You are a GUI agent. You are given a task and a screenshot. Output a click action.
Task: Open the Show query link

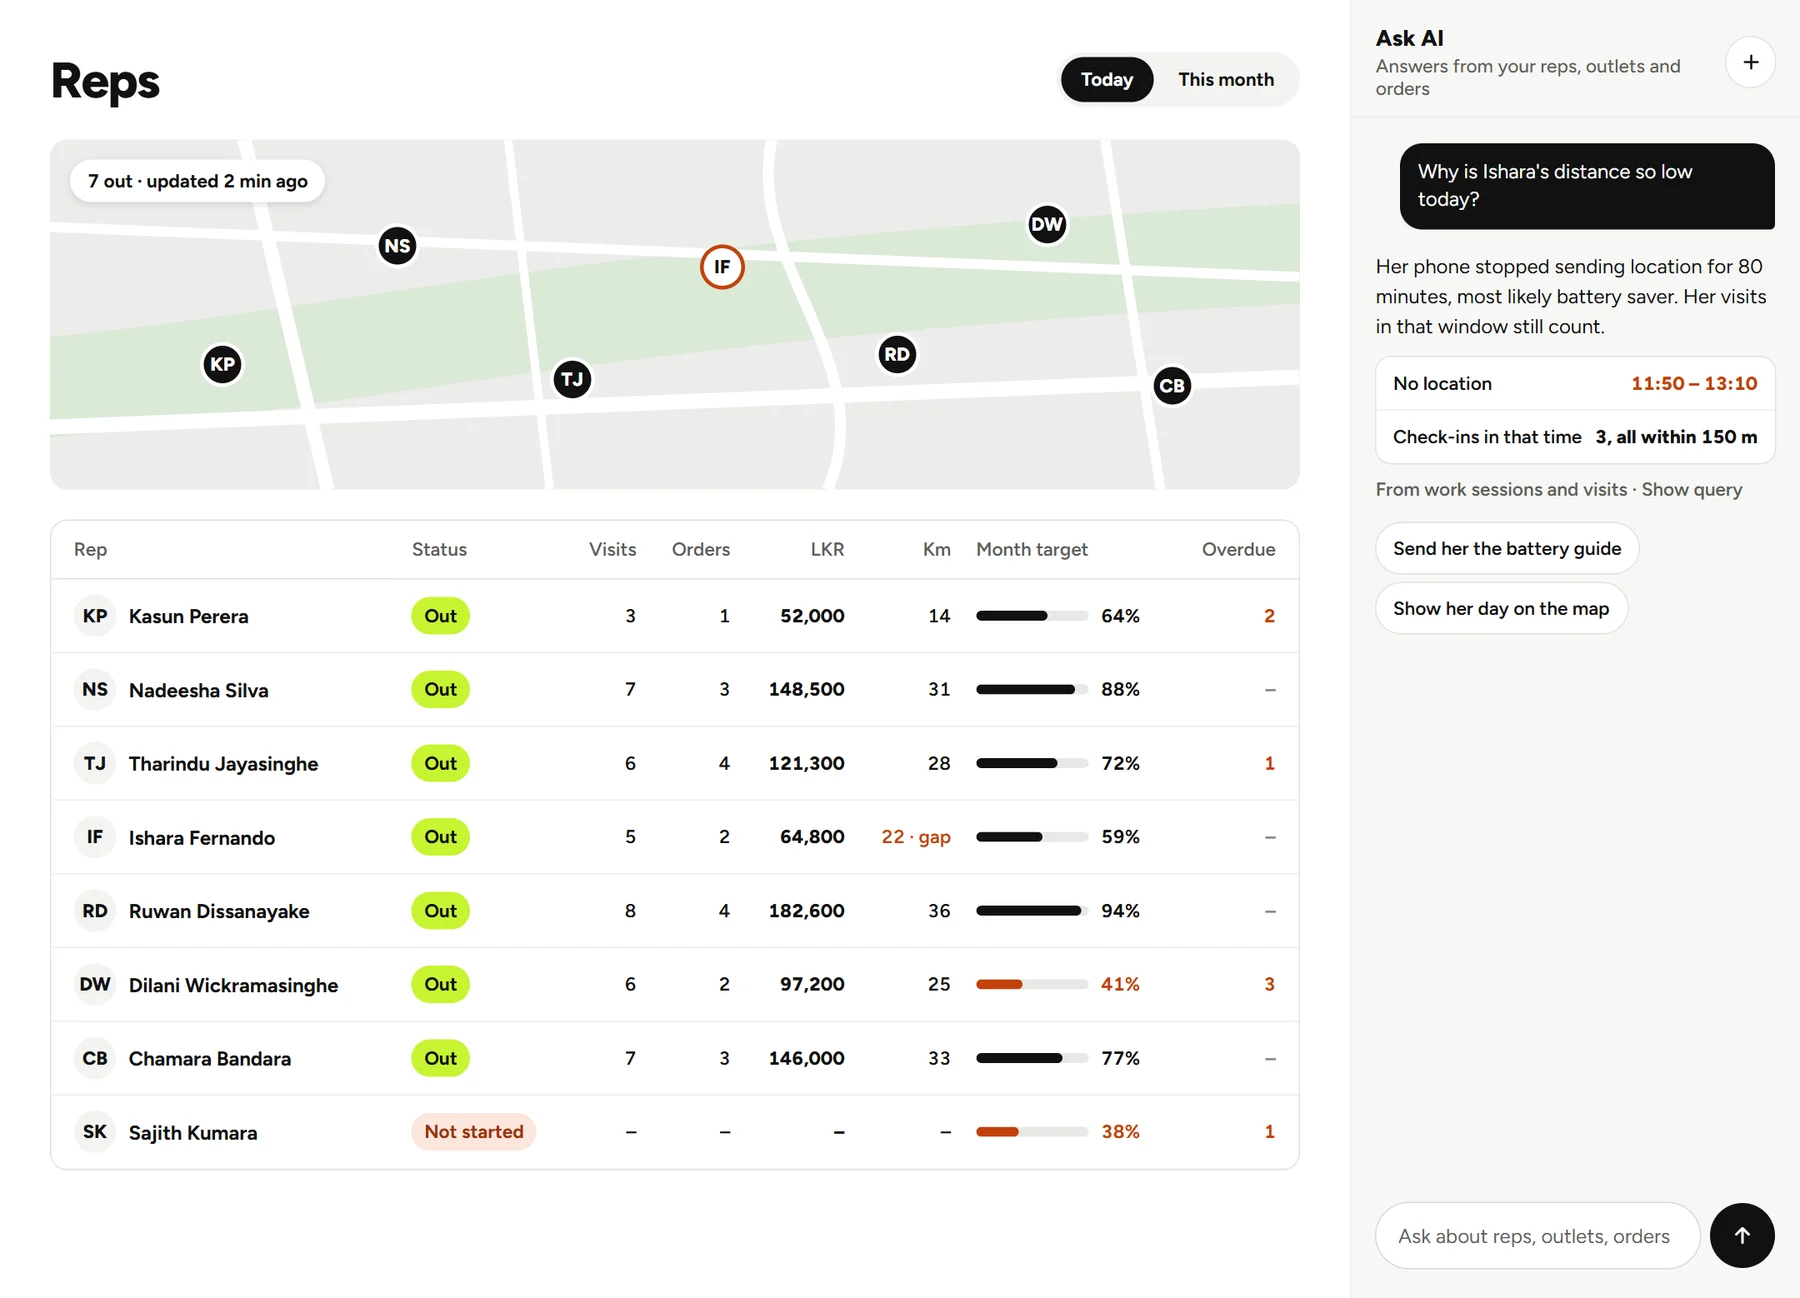click(1692, 489)
